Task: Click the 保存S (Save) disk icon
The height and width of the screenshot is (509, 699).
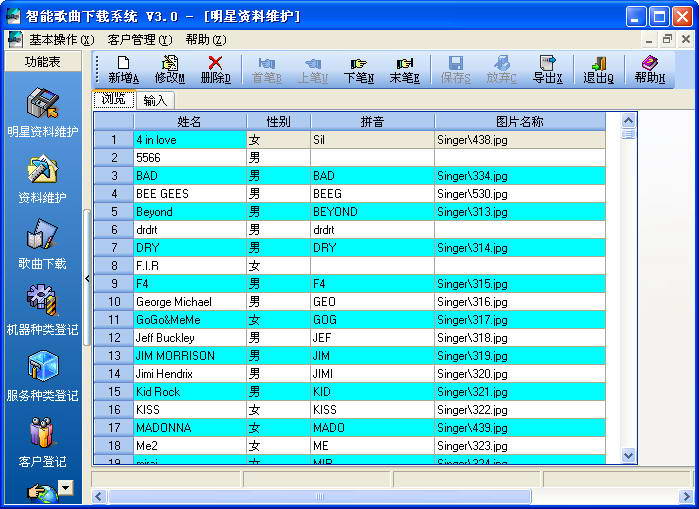Action: (456, 63)
